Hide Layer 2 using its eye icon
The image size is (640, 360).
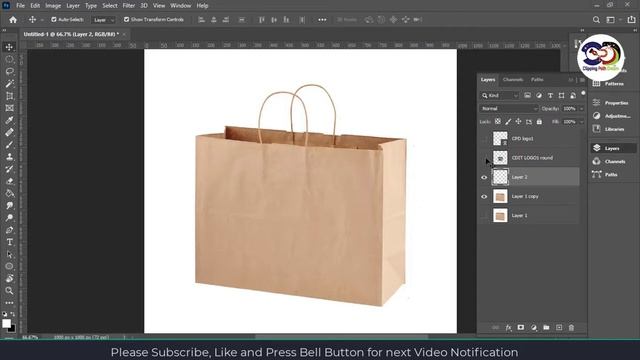[x=484, y=177]
